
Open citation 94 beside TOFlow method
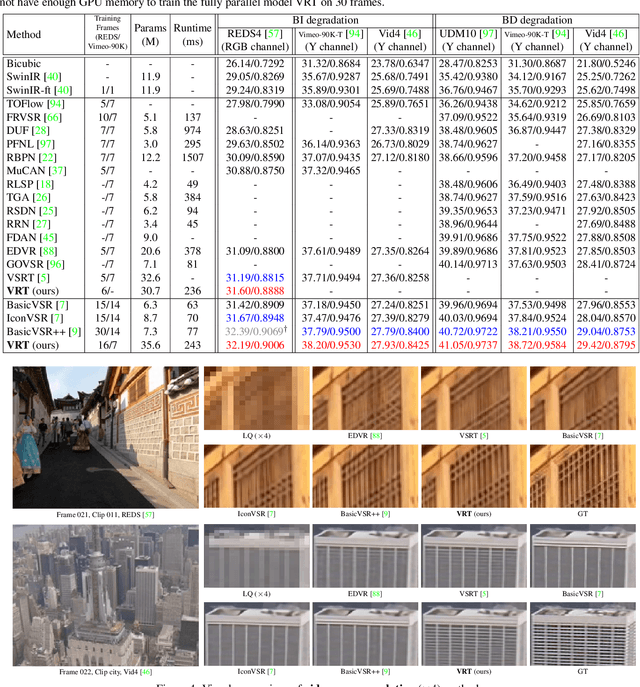point(53,103)
